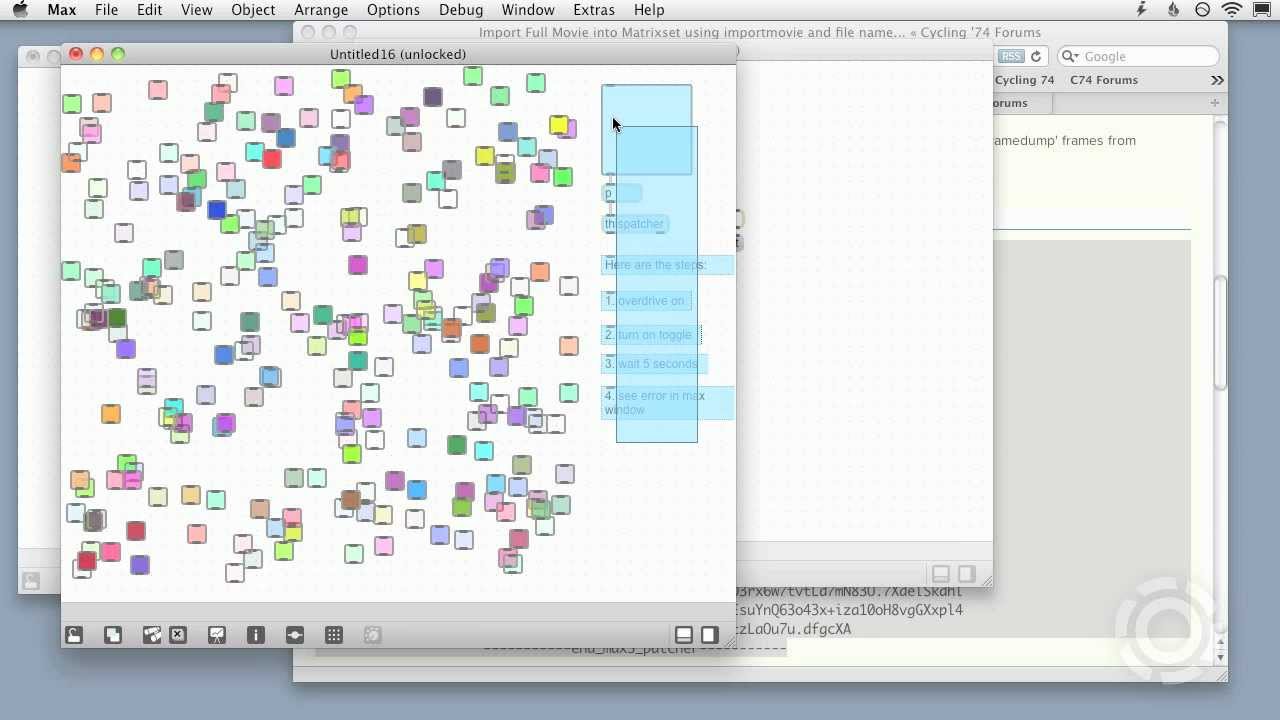The width and height of the screenshot is (1280, 720).
Task: Click the flame icon in menu bar
Action: point(1173,10)
